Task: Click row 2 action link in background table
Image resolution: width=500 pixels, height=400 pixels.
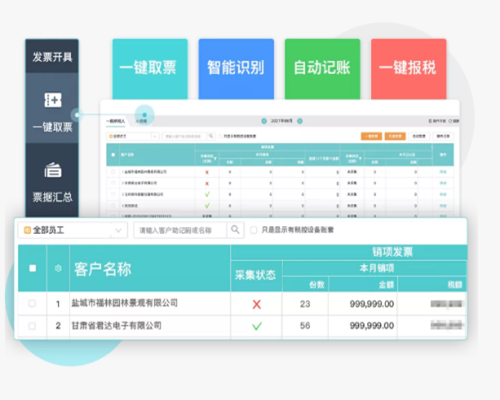Action: (443, 183)
